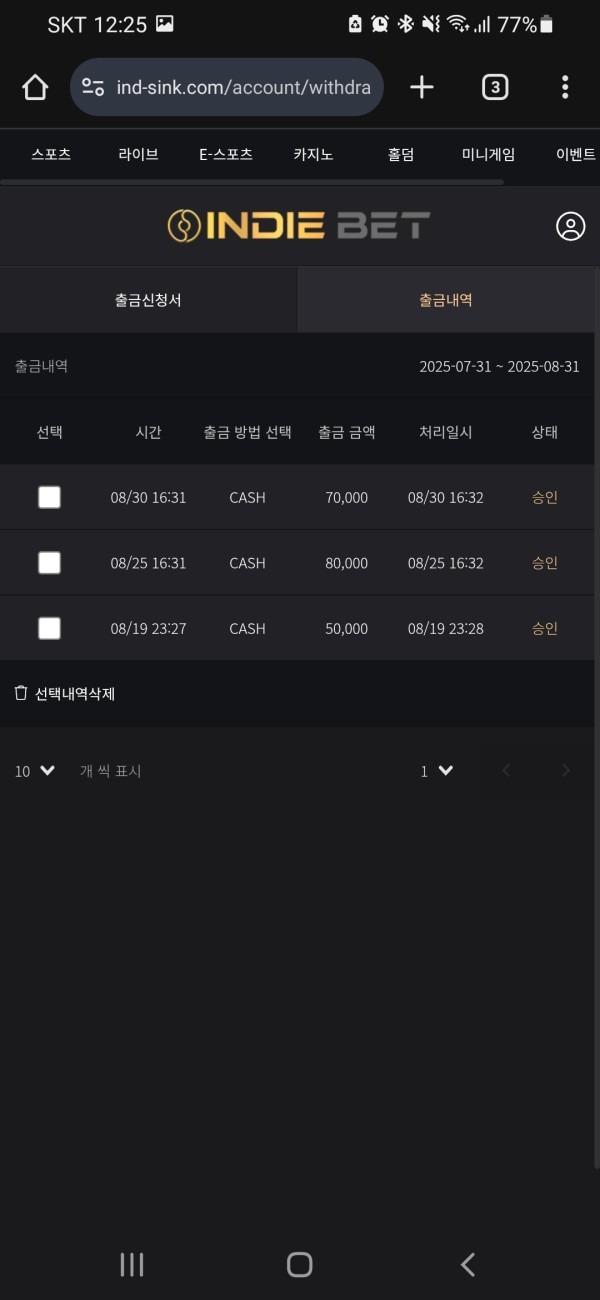600x1300 pixels.
Task: Check the checkbox for the 08/30 withdrawal
Action: coord(49,497)
